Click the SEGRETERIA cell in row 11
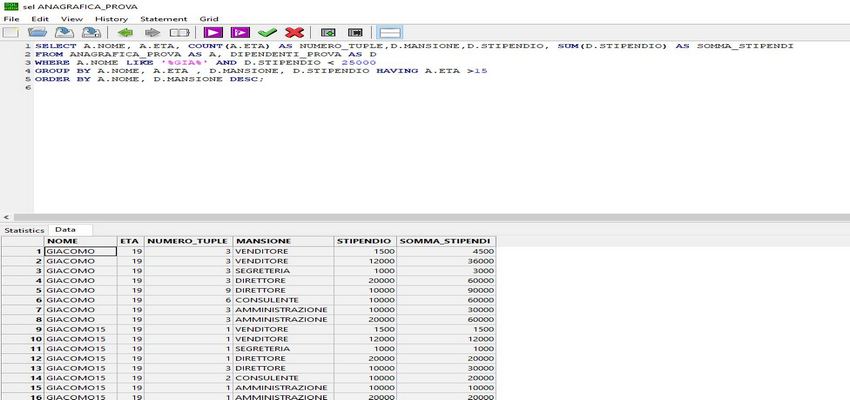Screen dimensions: 850x400 tap(284, 349)
